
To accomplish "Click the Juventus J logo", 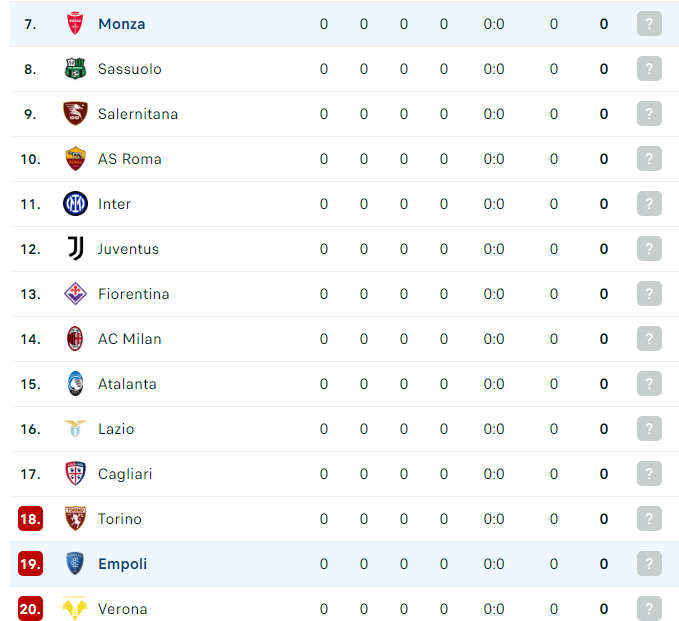I will [x=76, y=249].
